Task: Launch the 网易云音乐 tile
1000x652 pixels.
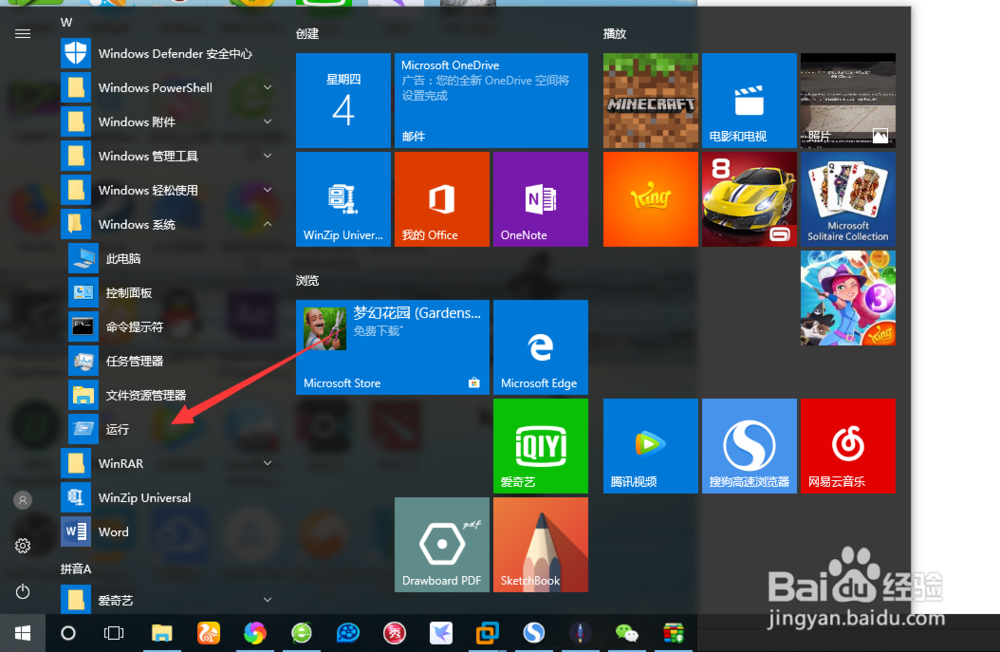Action: [848, 446]
